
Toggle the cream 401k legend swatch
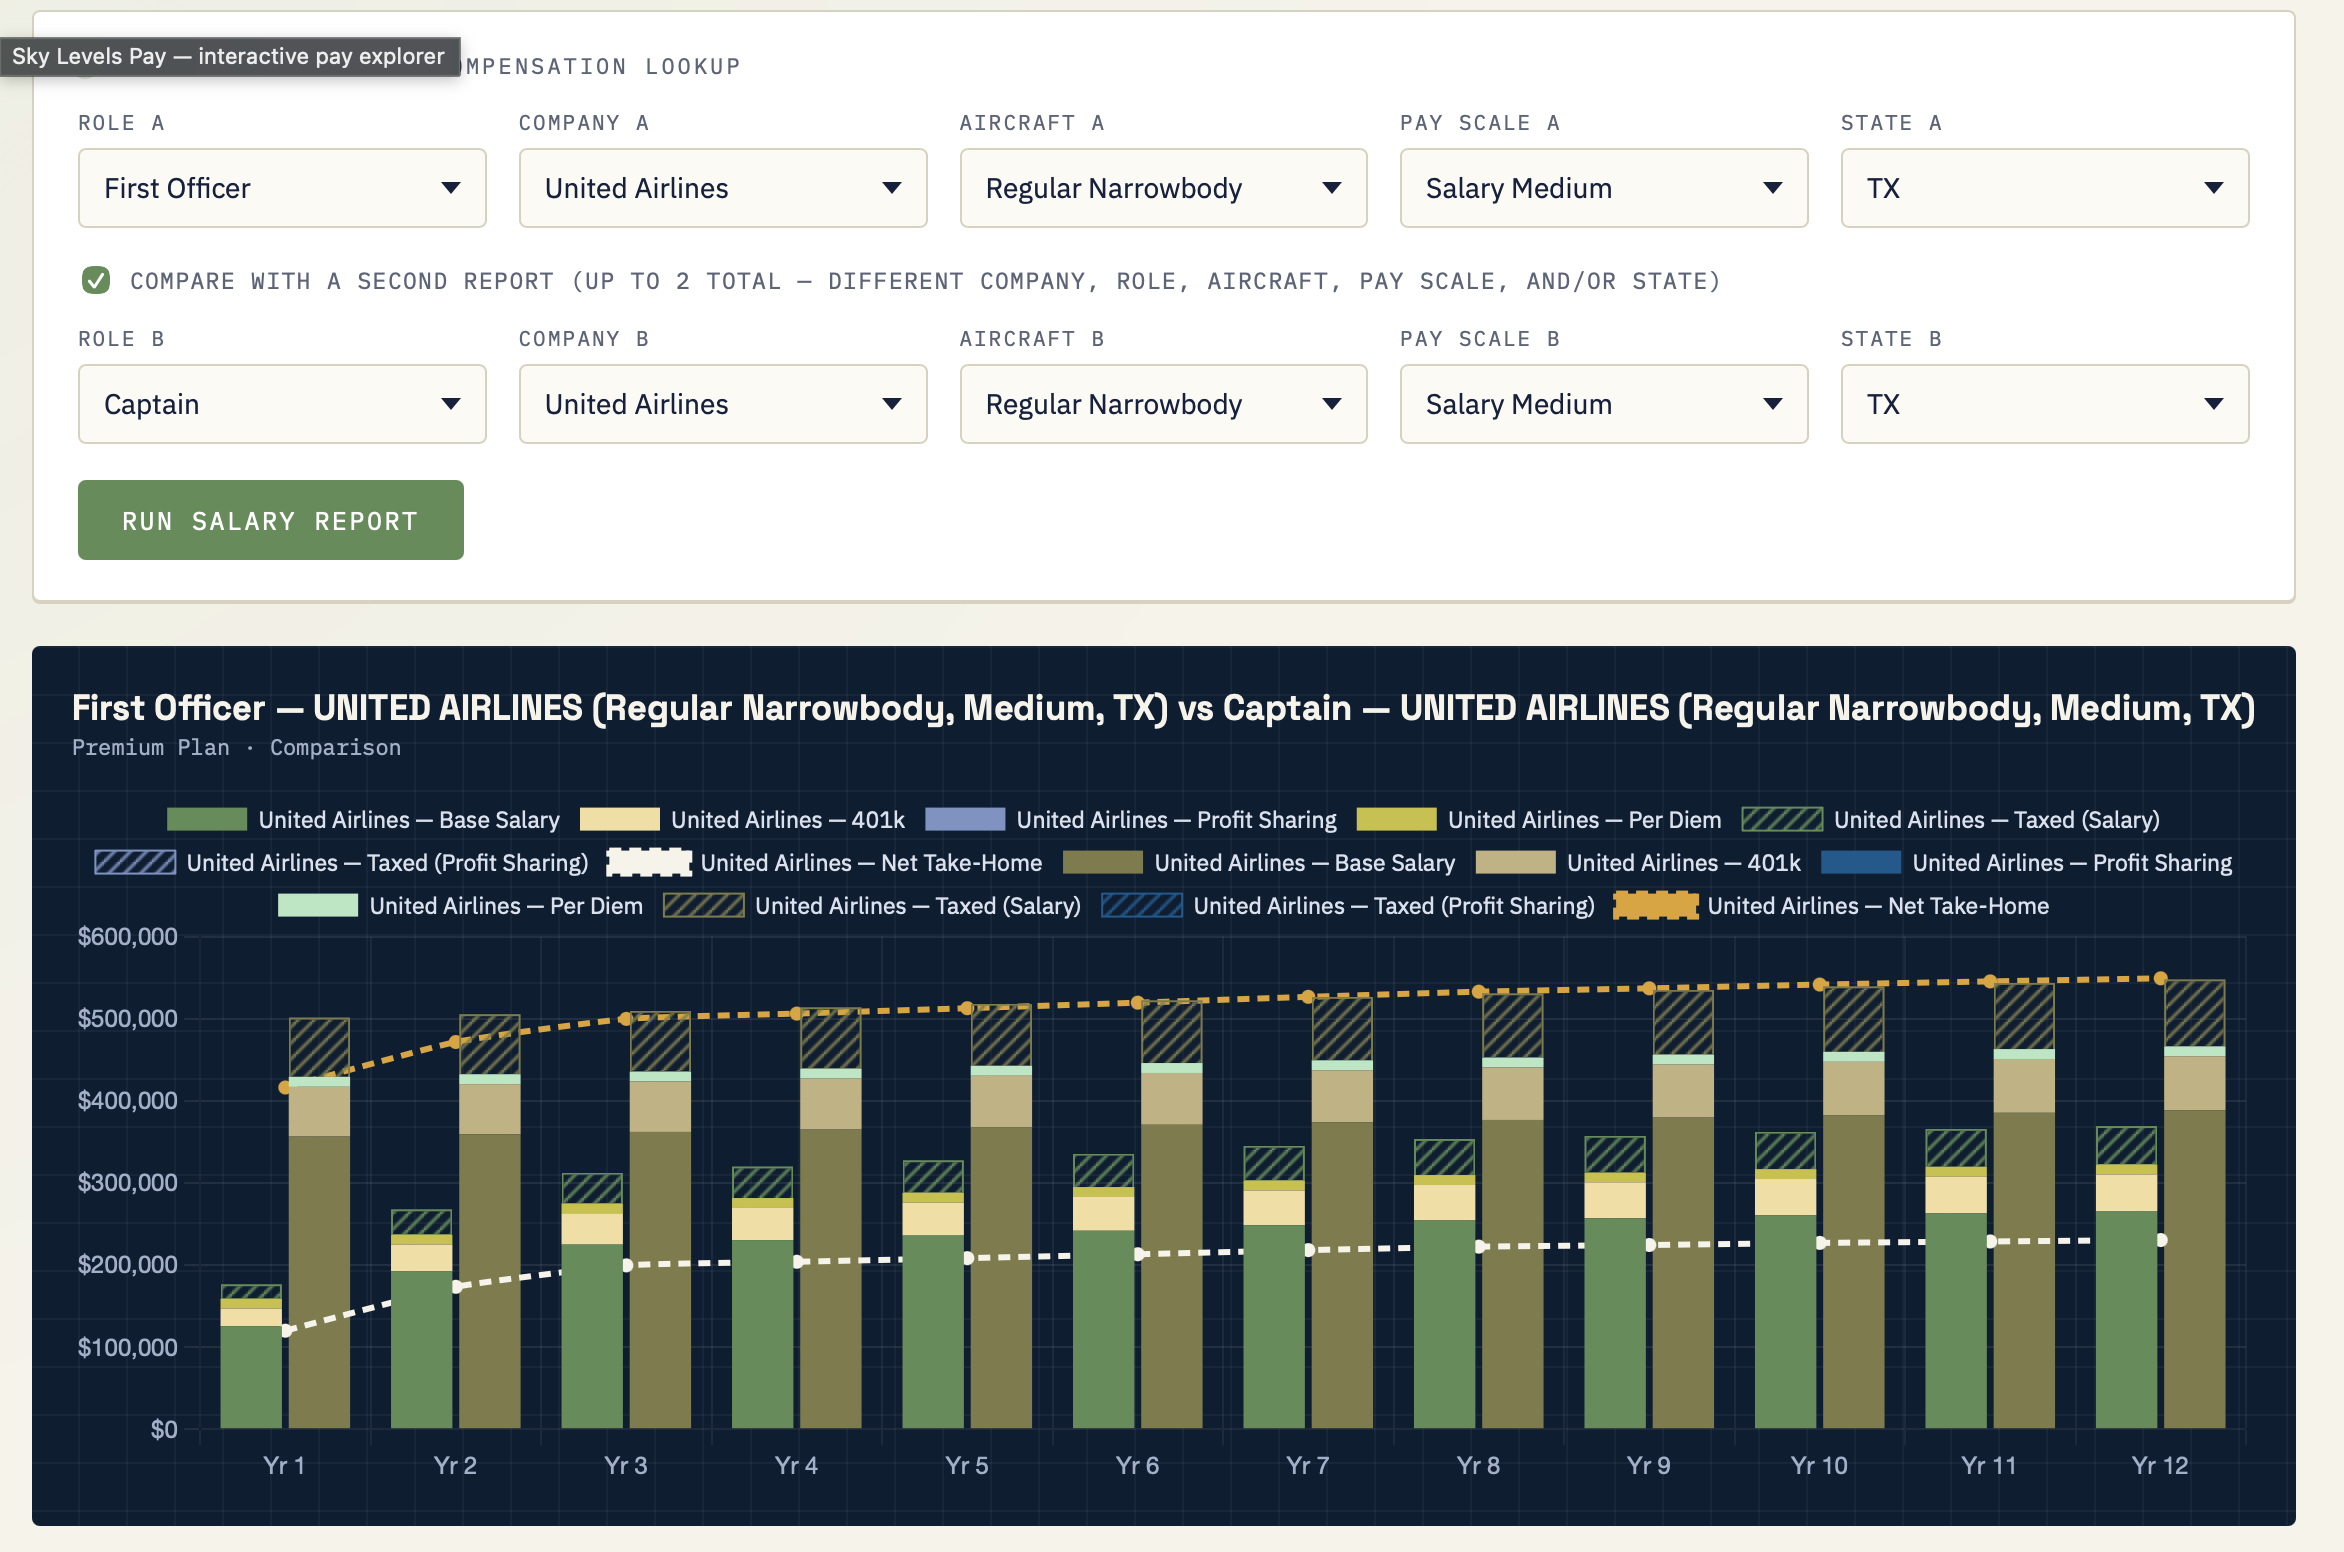coord(620,820)
